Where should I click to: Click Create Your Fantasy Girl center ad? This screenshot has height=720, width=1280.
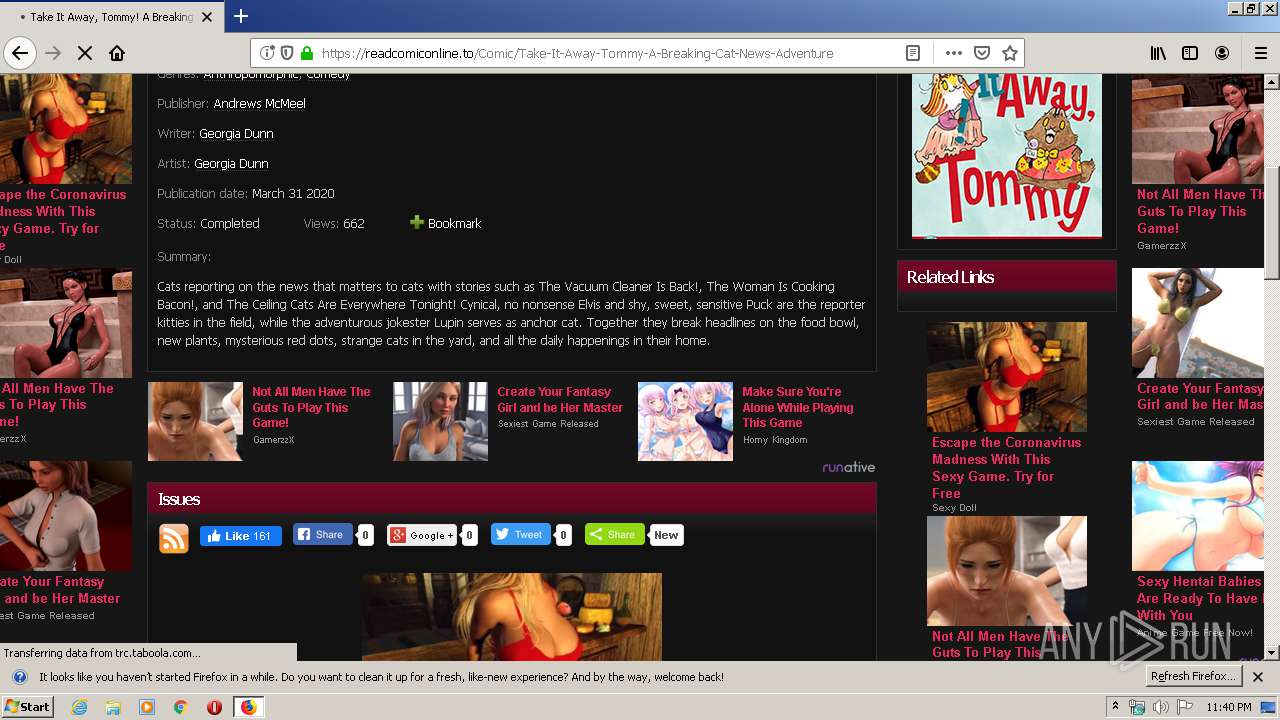coord(560,399)
